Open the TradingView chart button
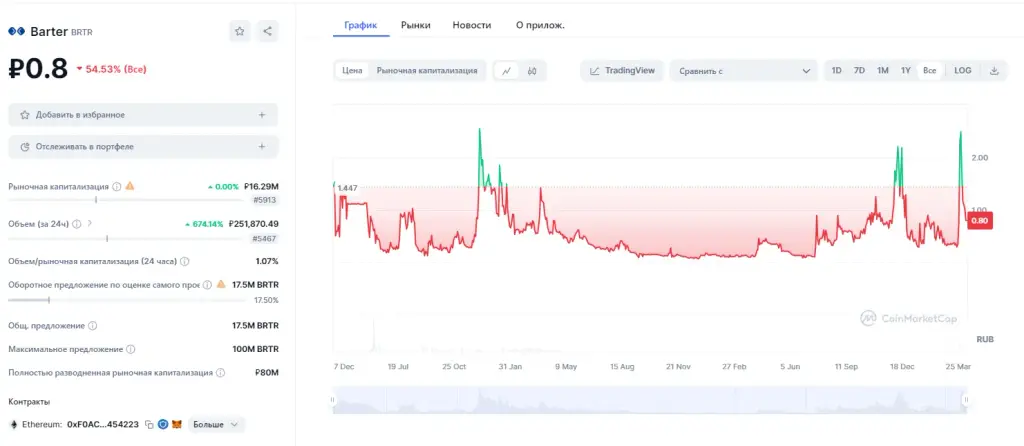This screenshot has width=1024, height=446. click(622, 71)
